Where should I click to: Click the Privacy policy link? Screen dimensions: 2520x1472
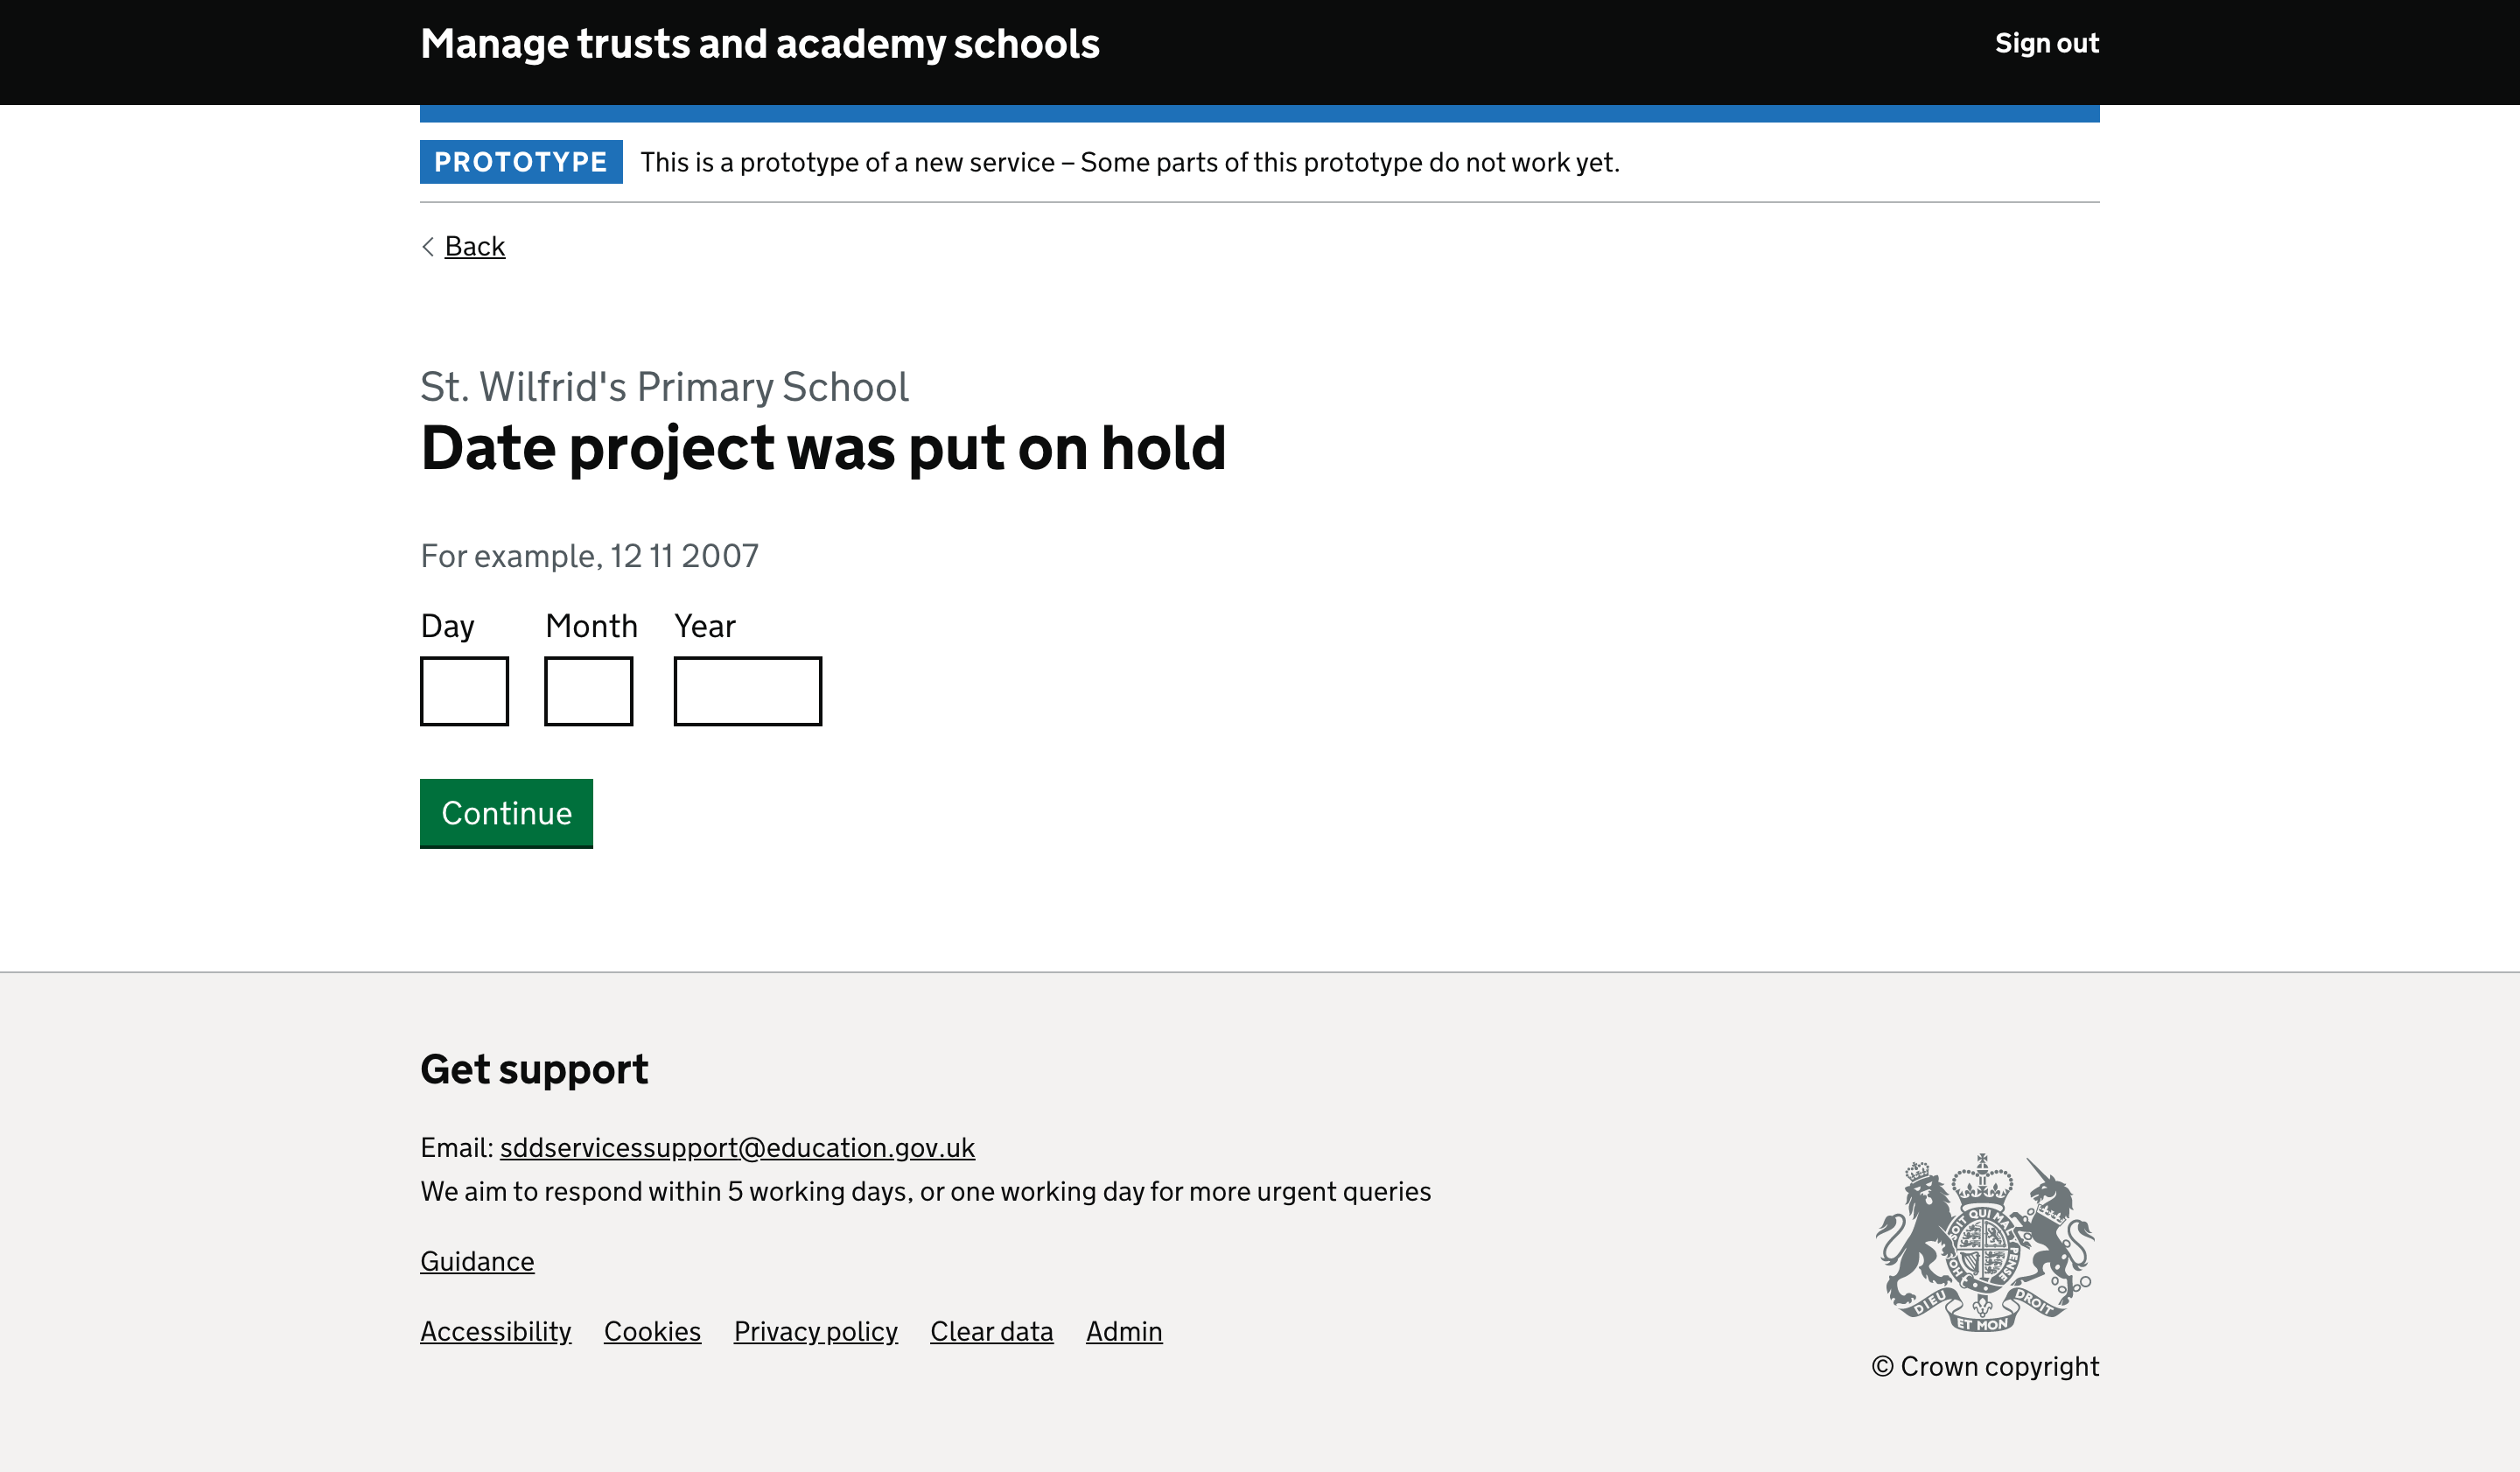pyautogui.click(x=816, y=1332)
